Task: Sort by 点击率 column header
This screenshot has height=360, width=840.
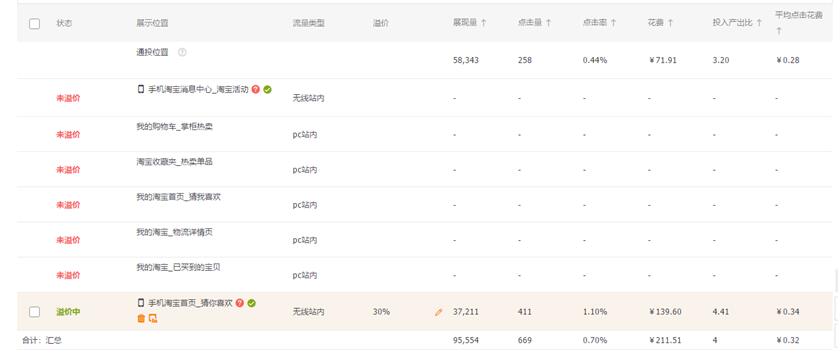Action: click(599, 23)
